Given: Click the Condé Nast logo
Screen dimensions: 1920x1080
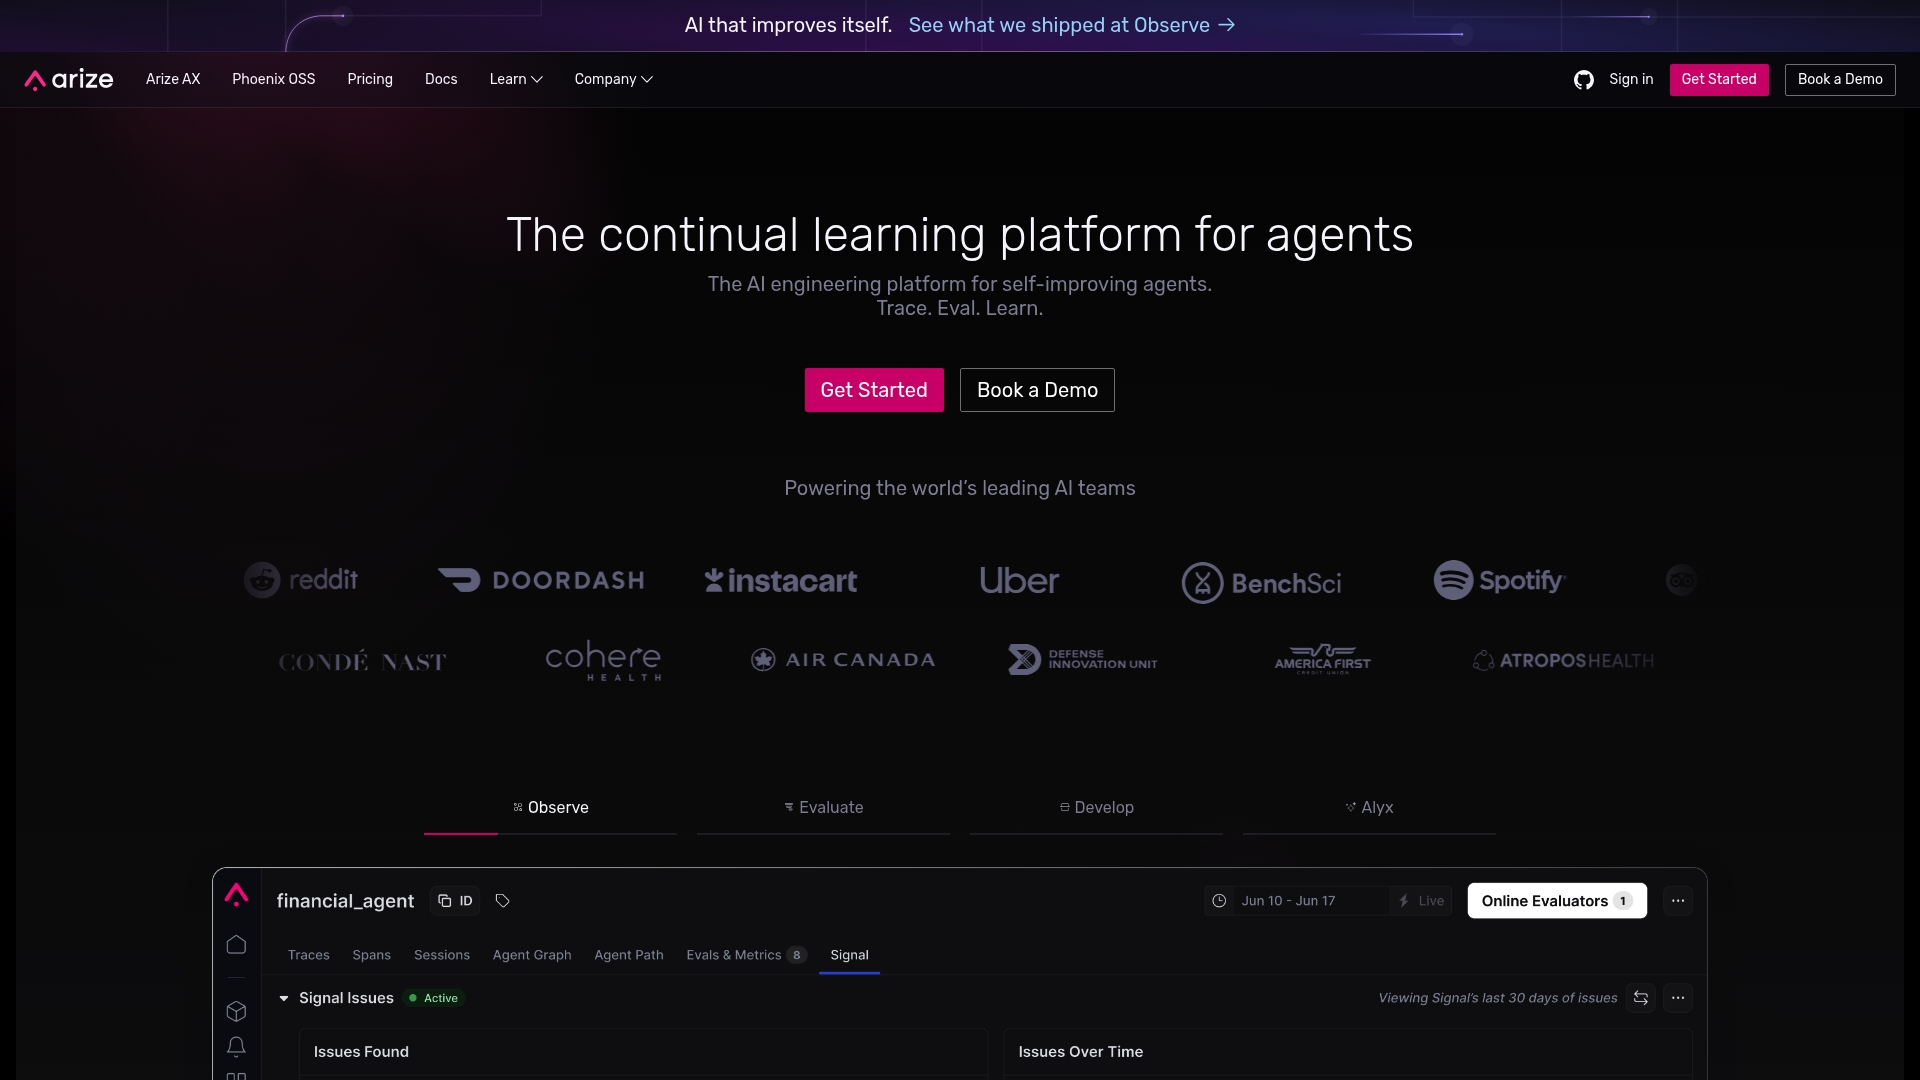Looking at the screenshot, I should coord(362,661).
